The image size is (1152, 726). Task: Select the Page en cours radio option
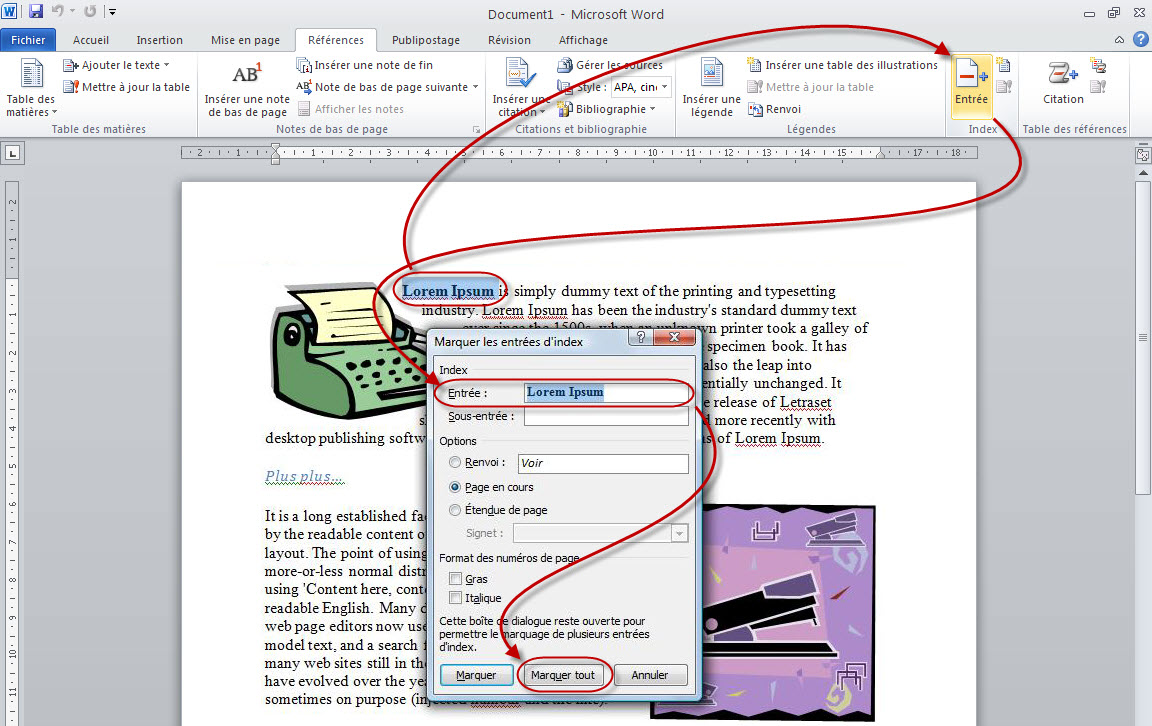tap(455, 486)
